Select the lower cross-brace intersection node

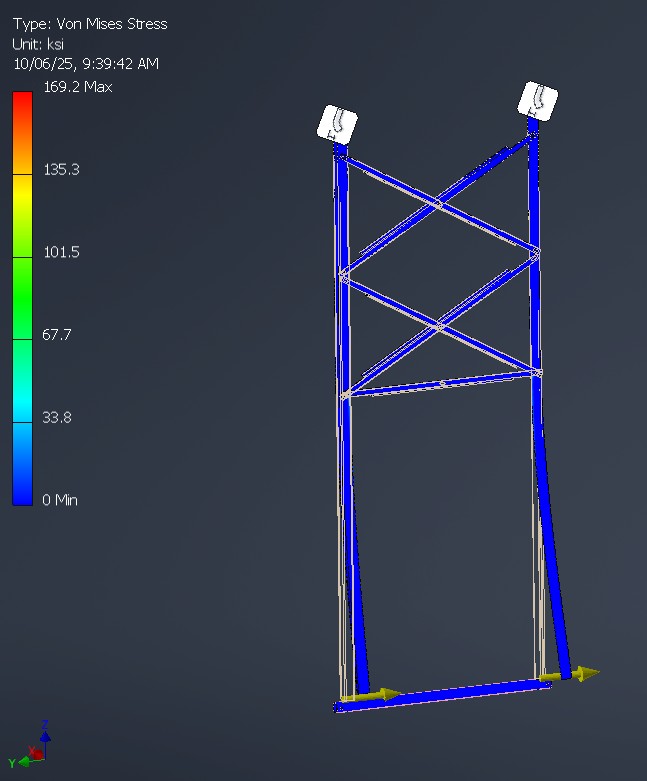439,327
